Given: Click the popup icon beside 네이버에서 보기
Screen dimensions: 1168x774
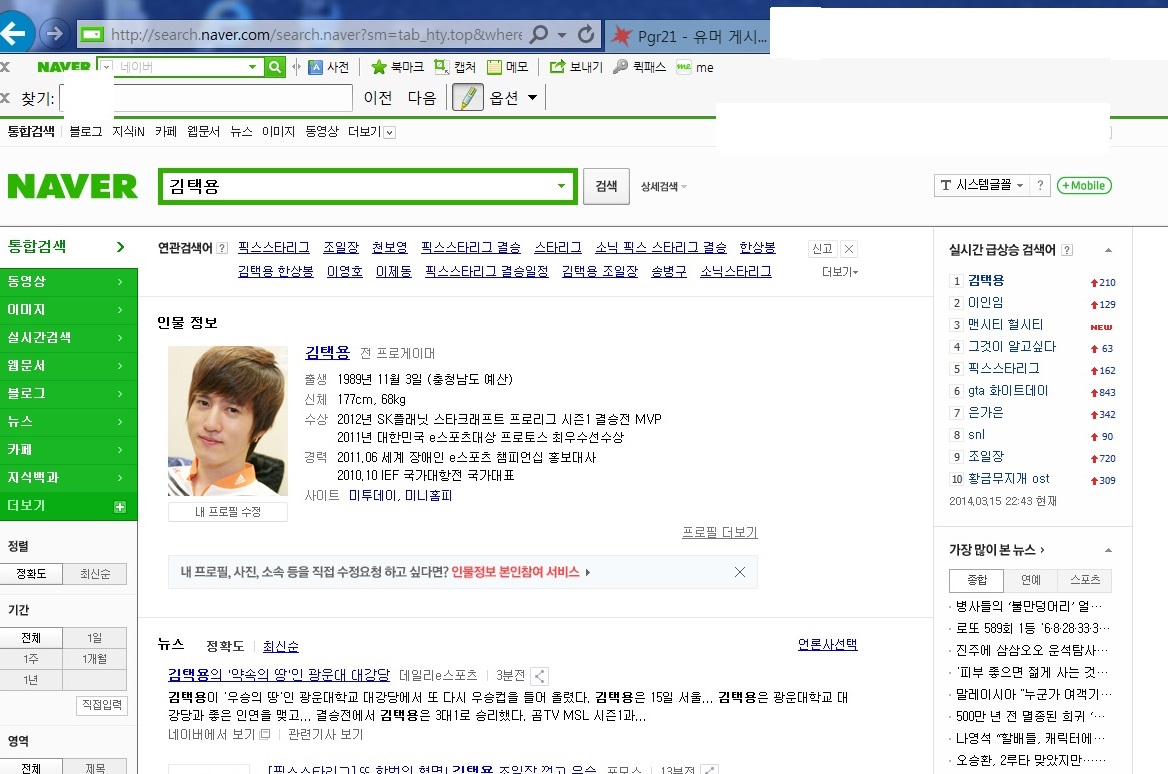Looking at the screenshot, I should [264, 735].
